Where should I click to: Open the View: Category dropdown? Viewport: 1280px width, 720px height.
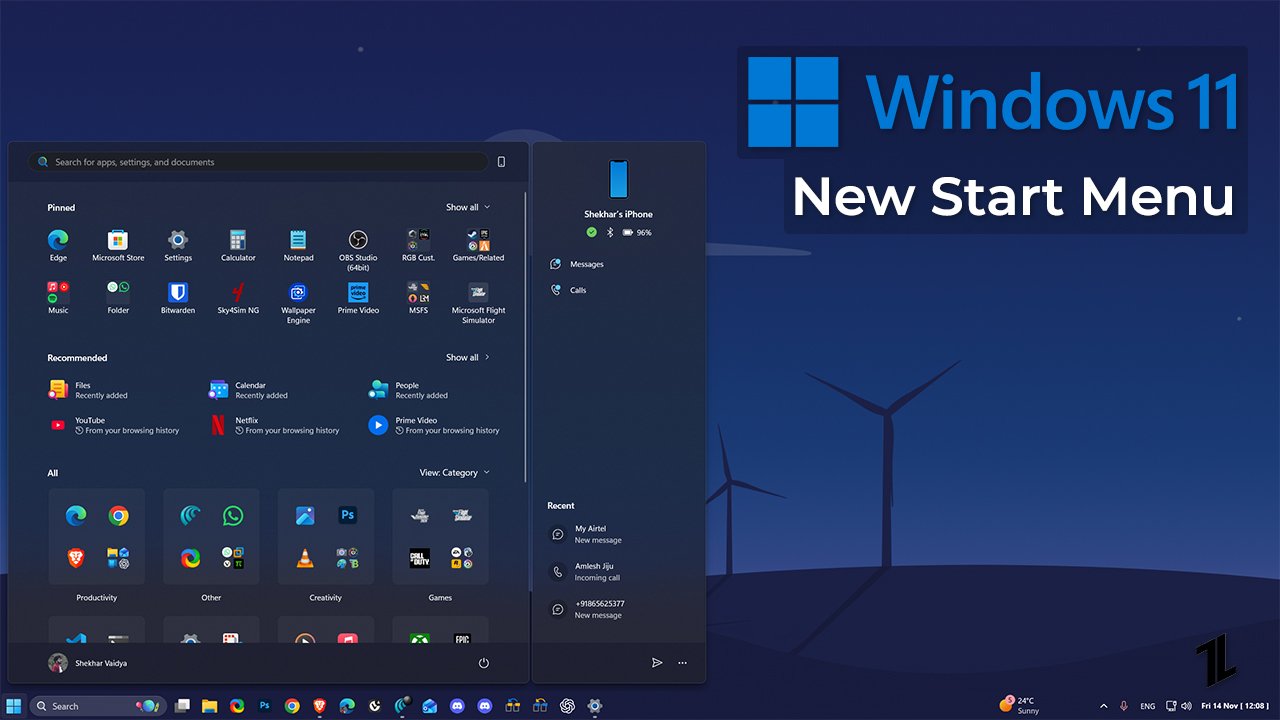coord(452,472)
